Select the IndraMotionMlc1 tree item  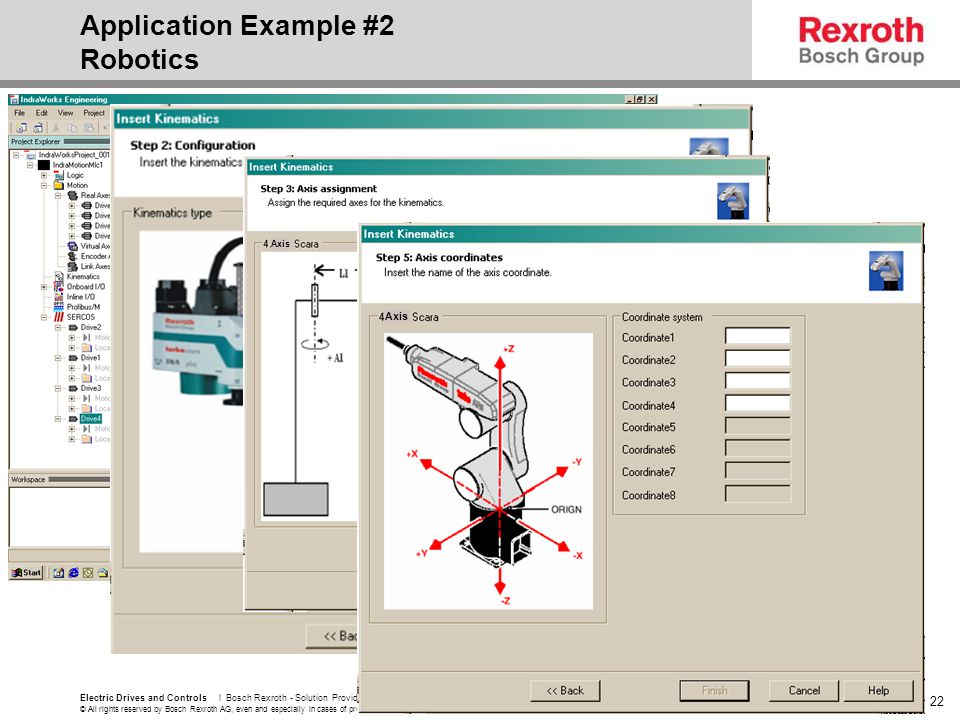point(78,165)
